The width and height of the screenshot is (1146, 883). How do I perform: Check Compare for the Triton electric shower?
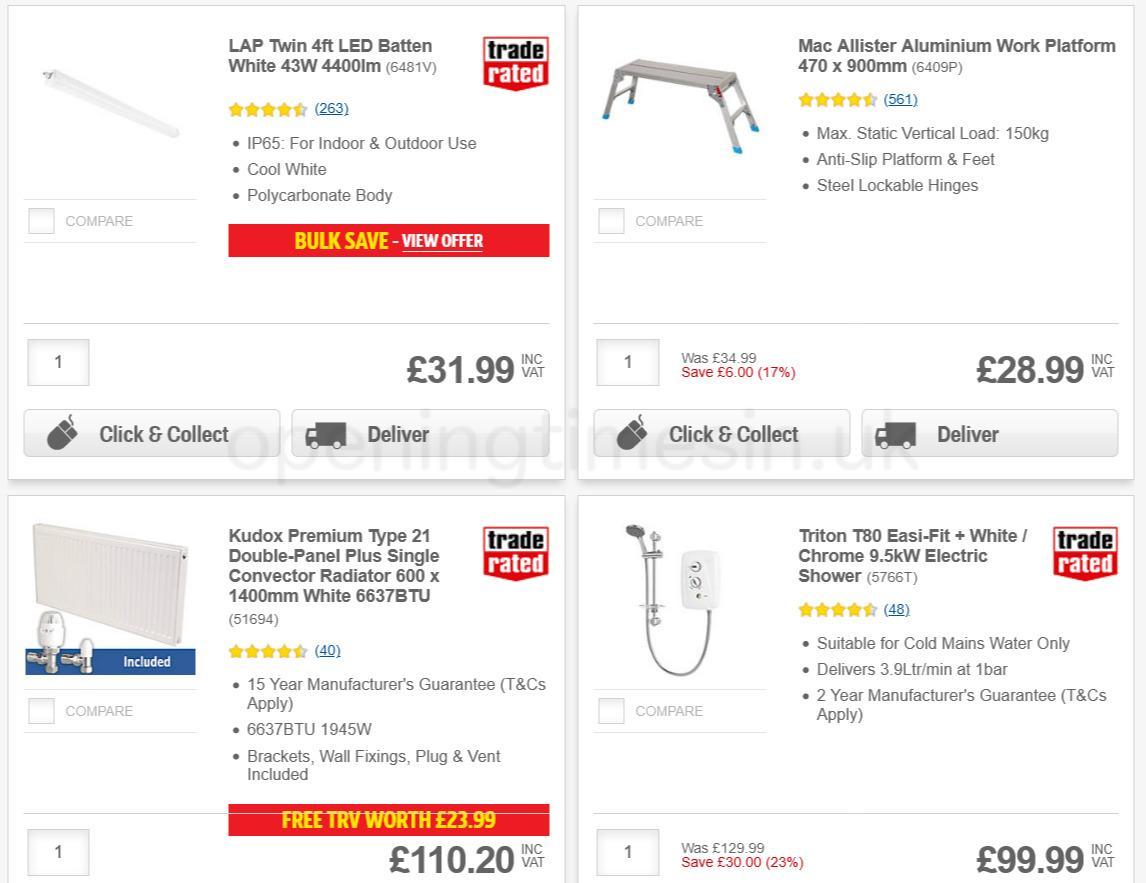(610, 710)
